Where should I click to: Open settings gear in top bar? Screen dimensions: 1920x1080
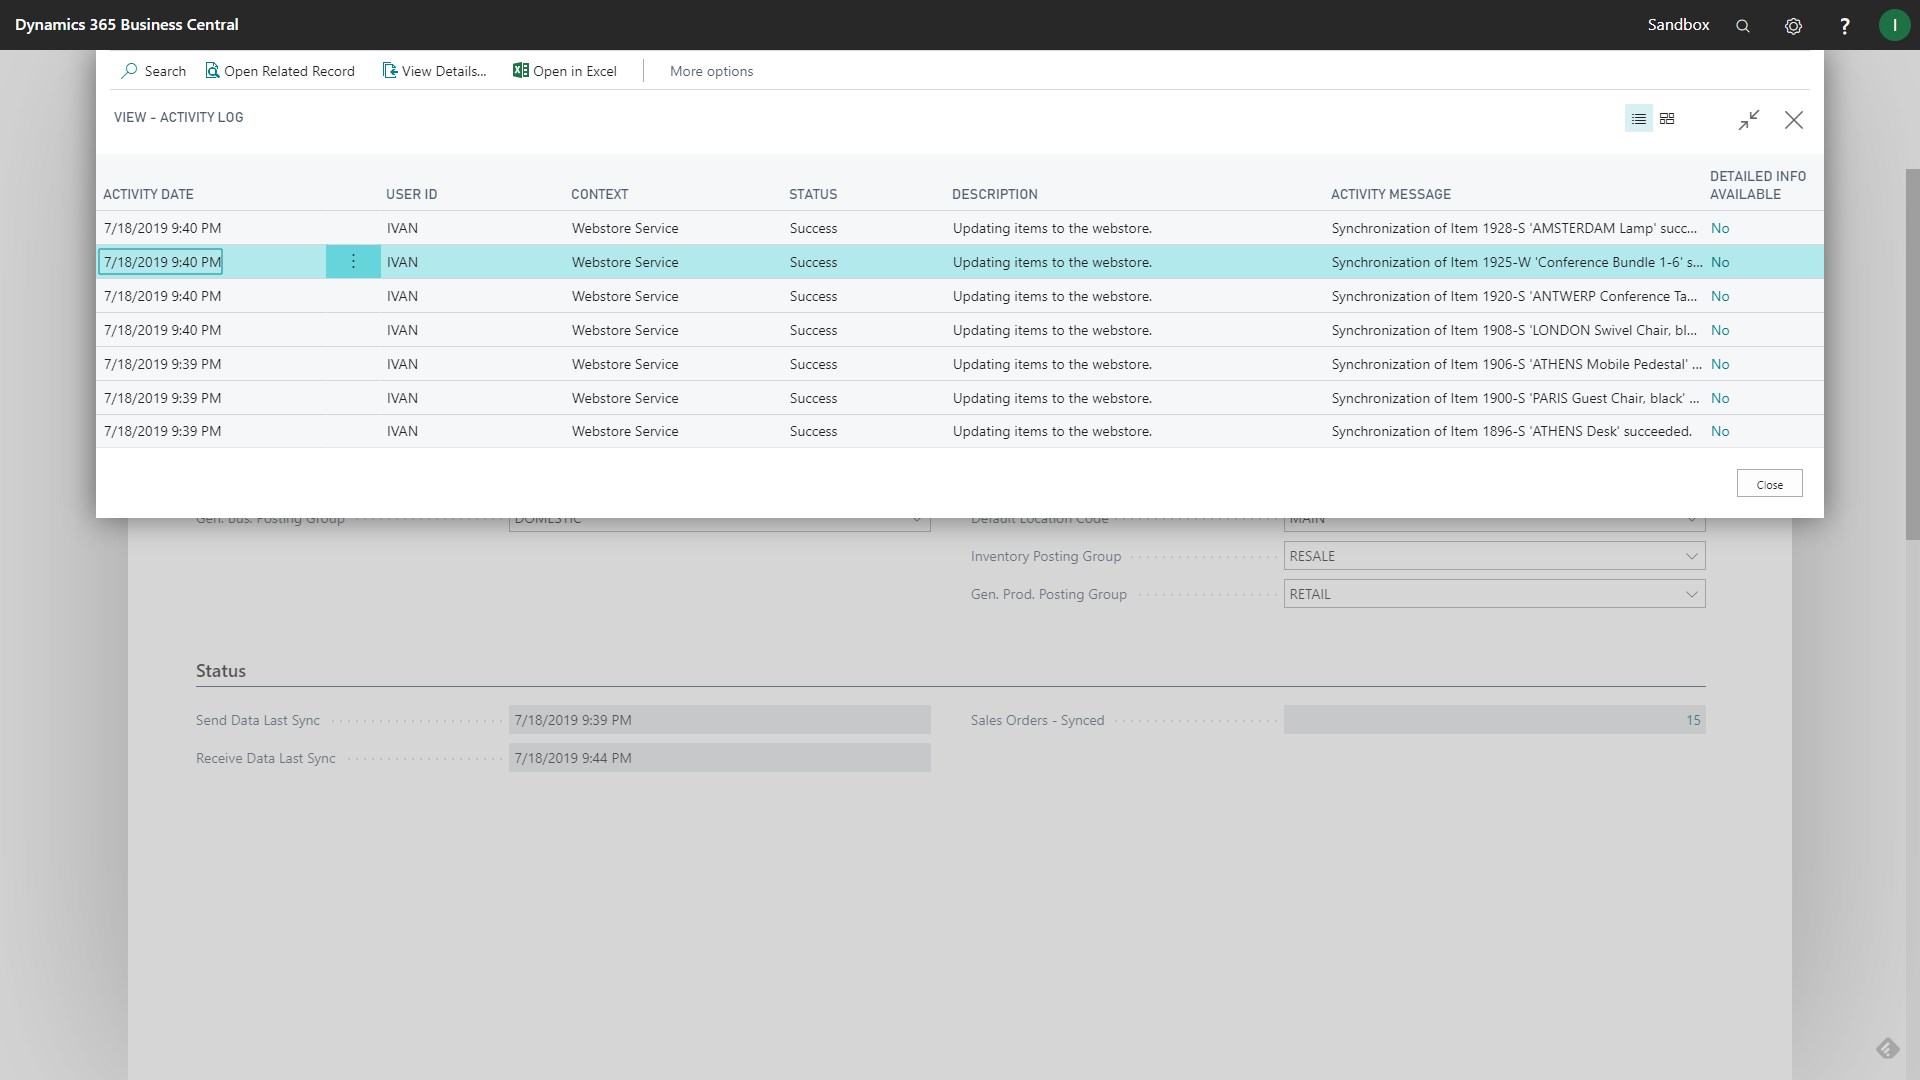tap(1793, 26)
